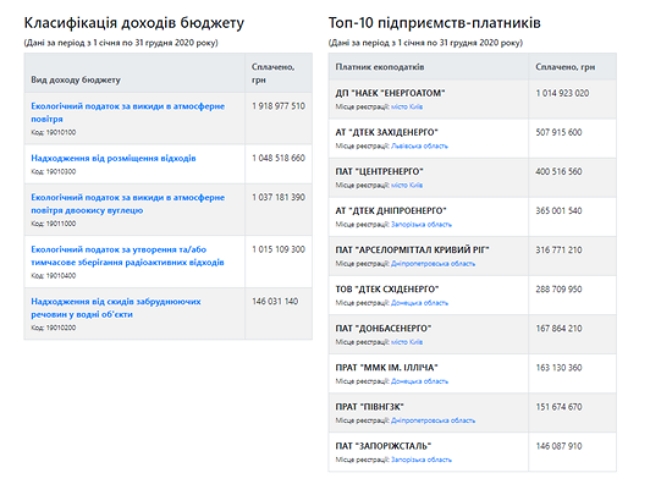
Task: Click the company name ПРАТ "ПІВНГЗК"
Action: (370, 407)
